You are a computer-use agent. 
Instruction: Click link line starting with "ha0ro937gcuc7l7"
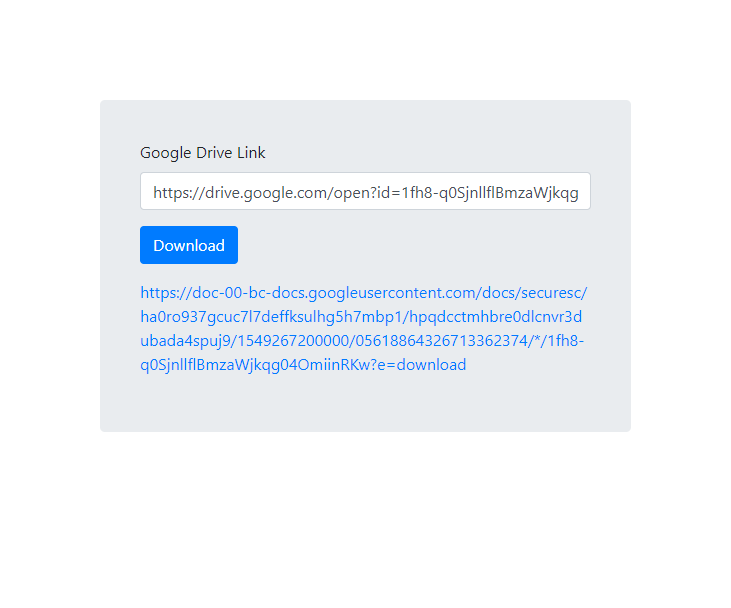[x=361, y=317]
